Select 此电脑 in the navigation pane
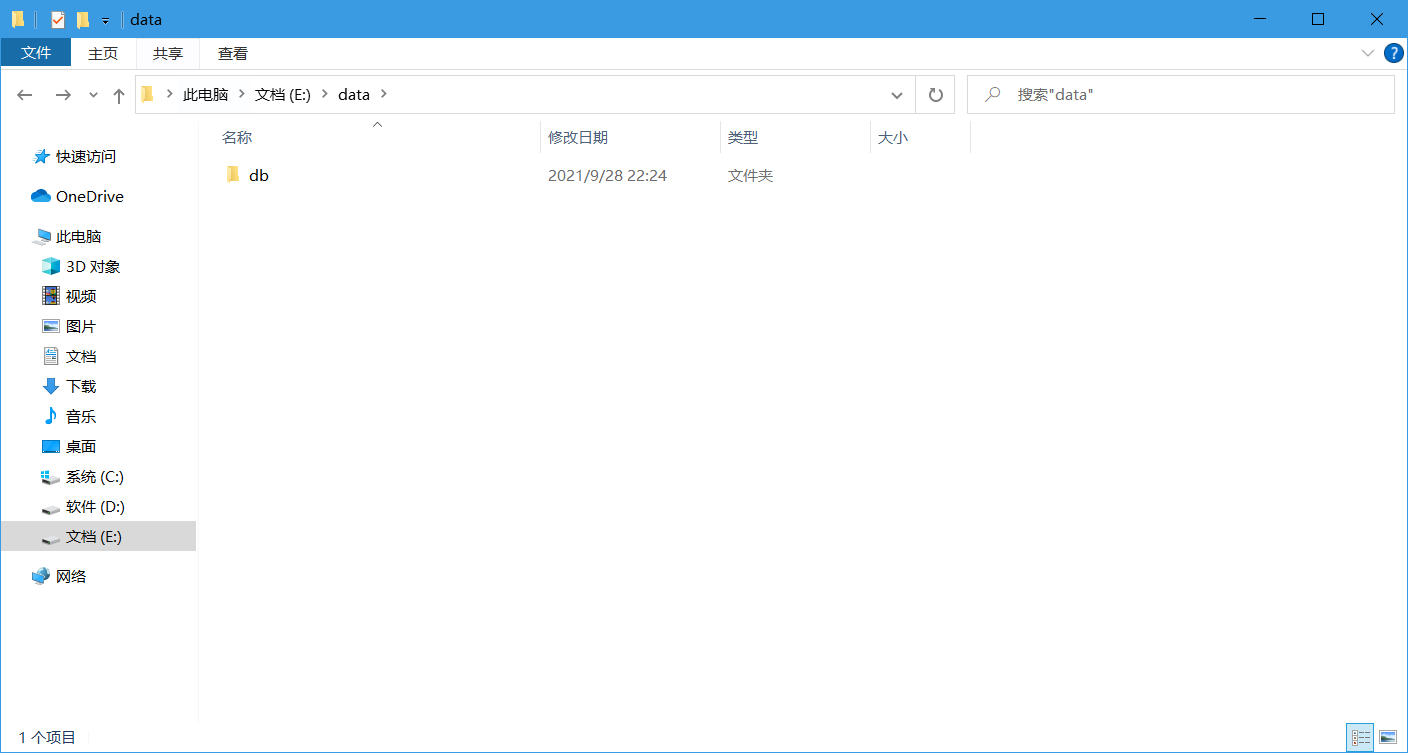The width and height of the screenshot is (1408, 753). coord(79,236)
